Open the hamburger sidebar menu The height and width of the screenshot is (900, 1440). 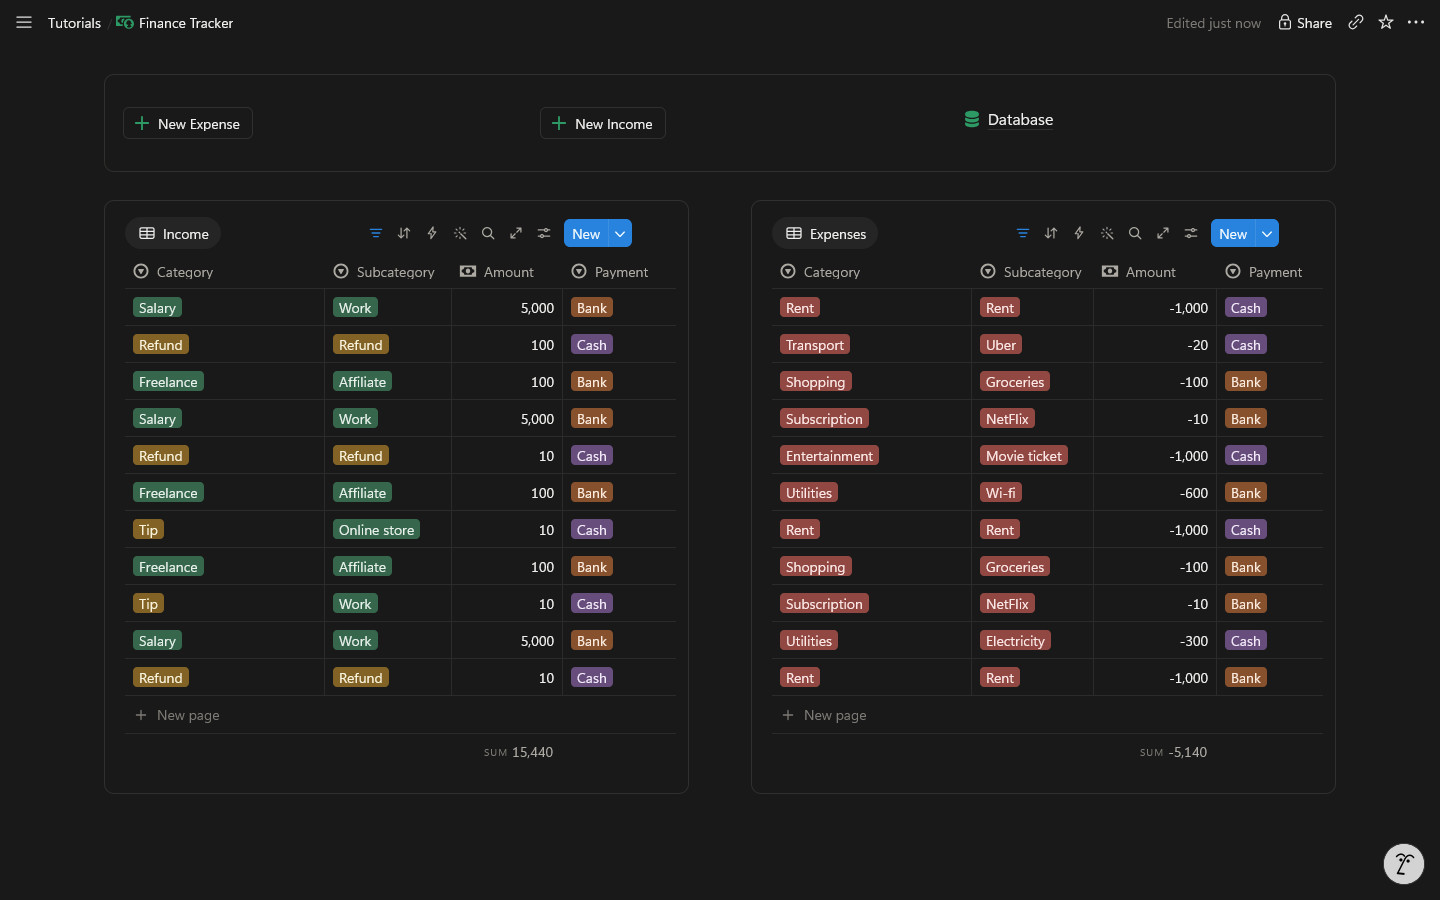(x=24, y=22)
